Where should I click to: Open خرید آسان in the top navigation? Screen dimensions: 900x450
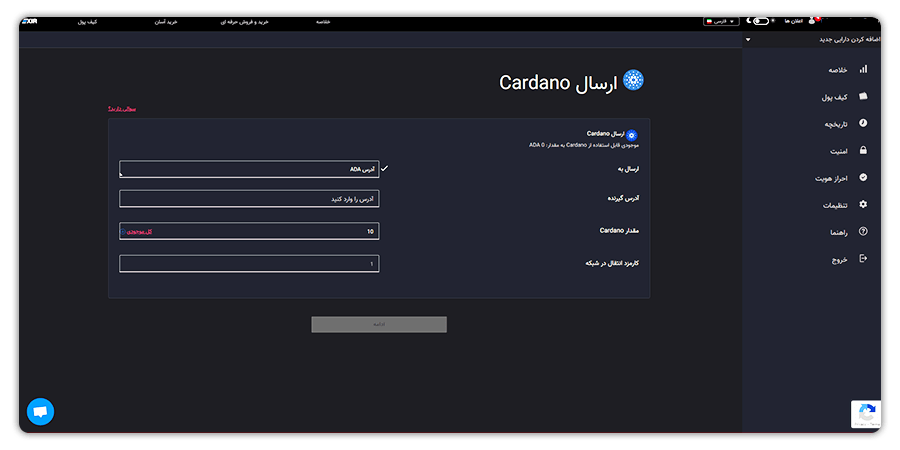pos(166,22)
